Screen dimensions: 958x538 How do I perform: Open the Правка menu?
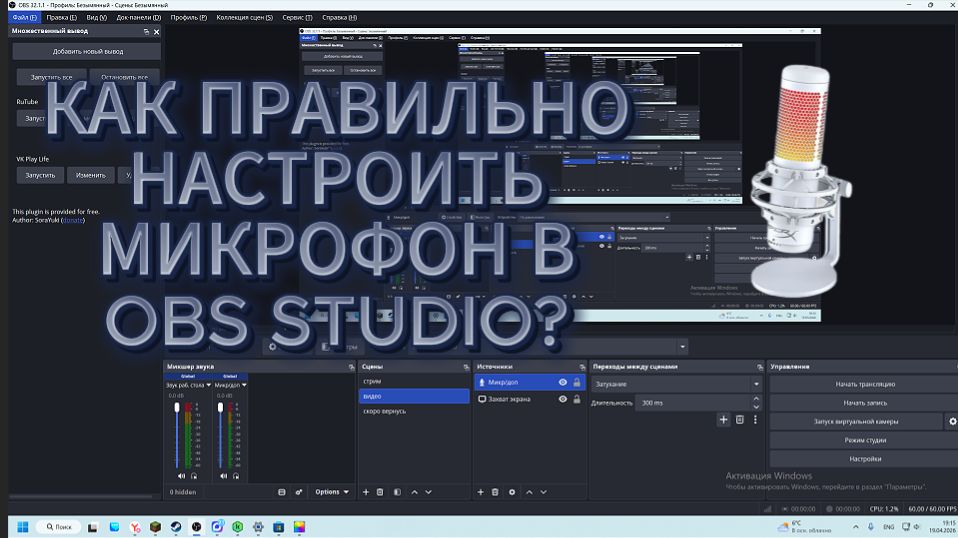(x=61, y=18)
